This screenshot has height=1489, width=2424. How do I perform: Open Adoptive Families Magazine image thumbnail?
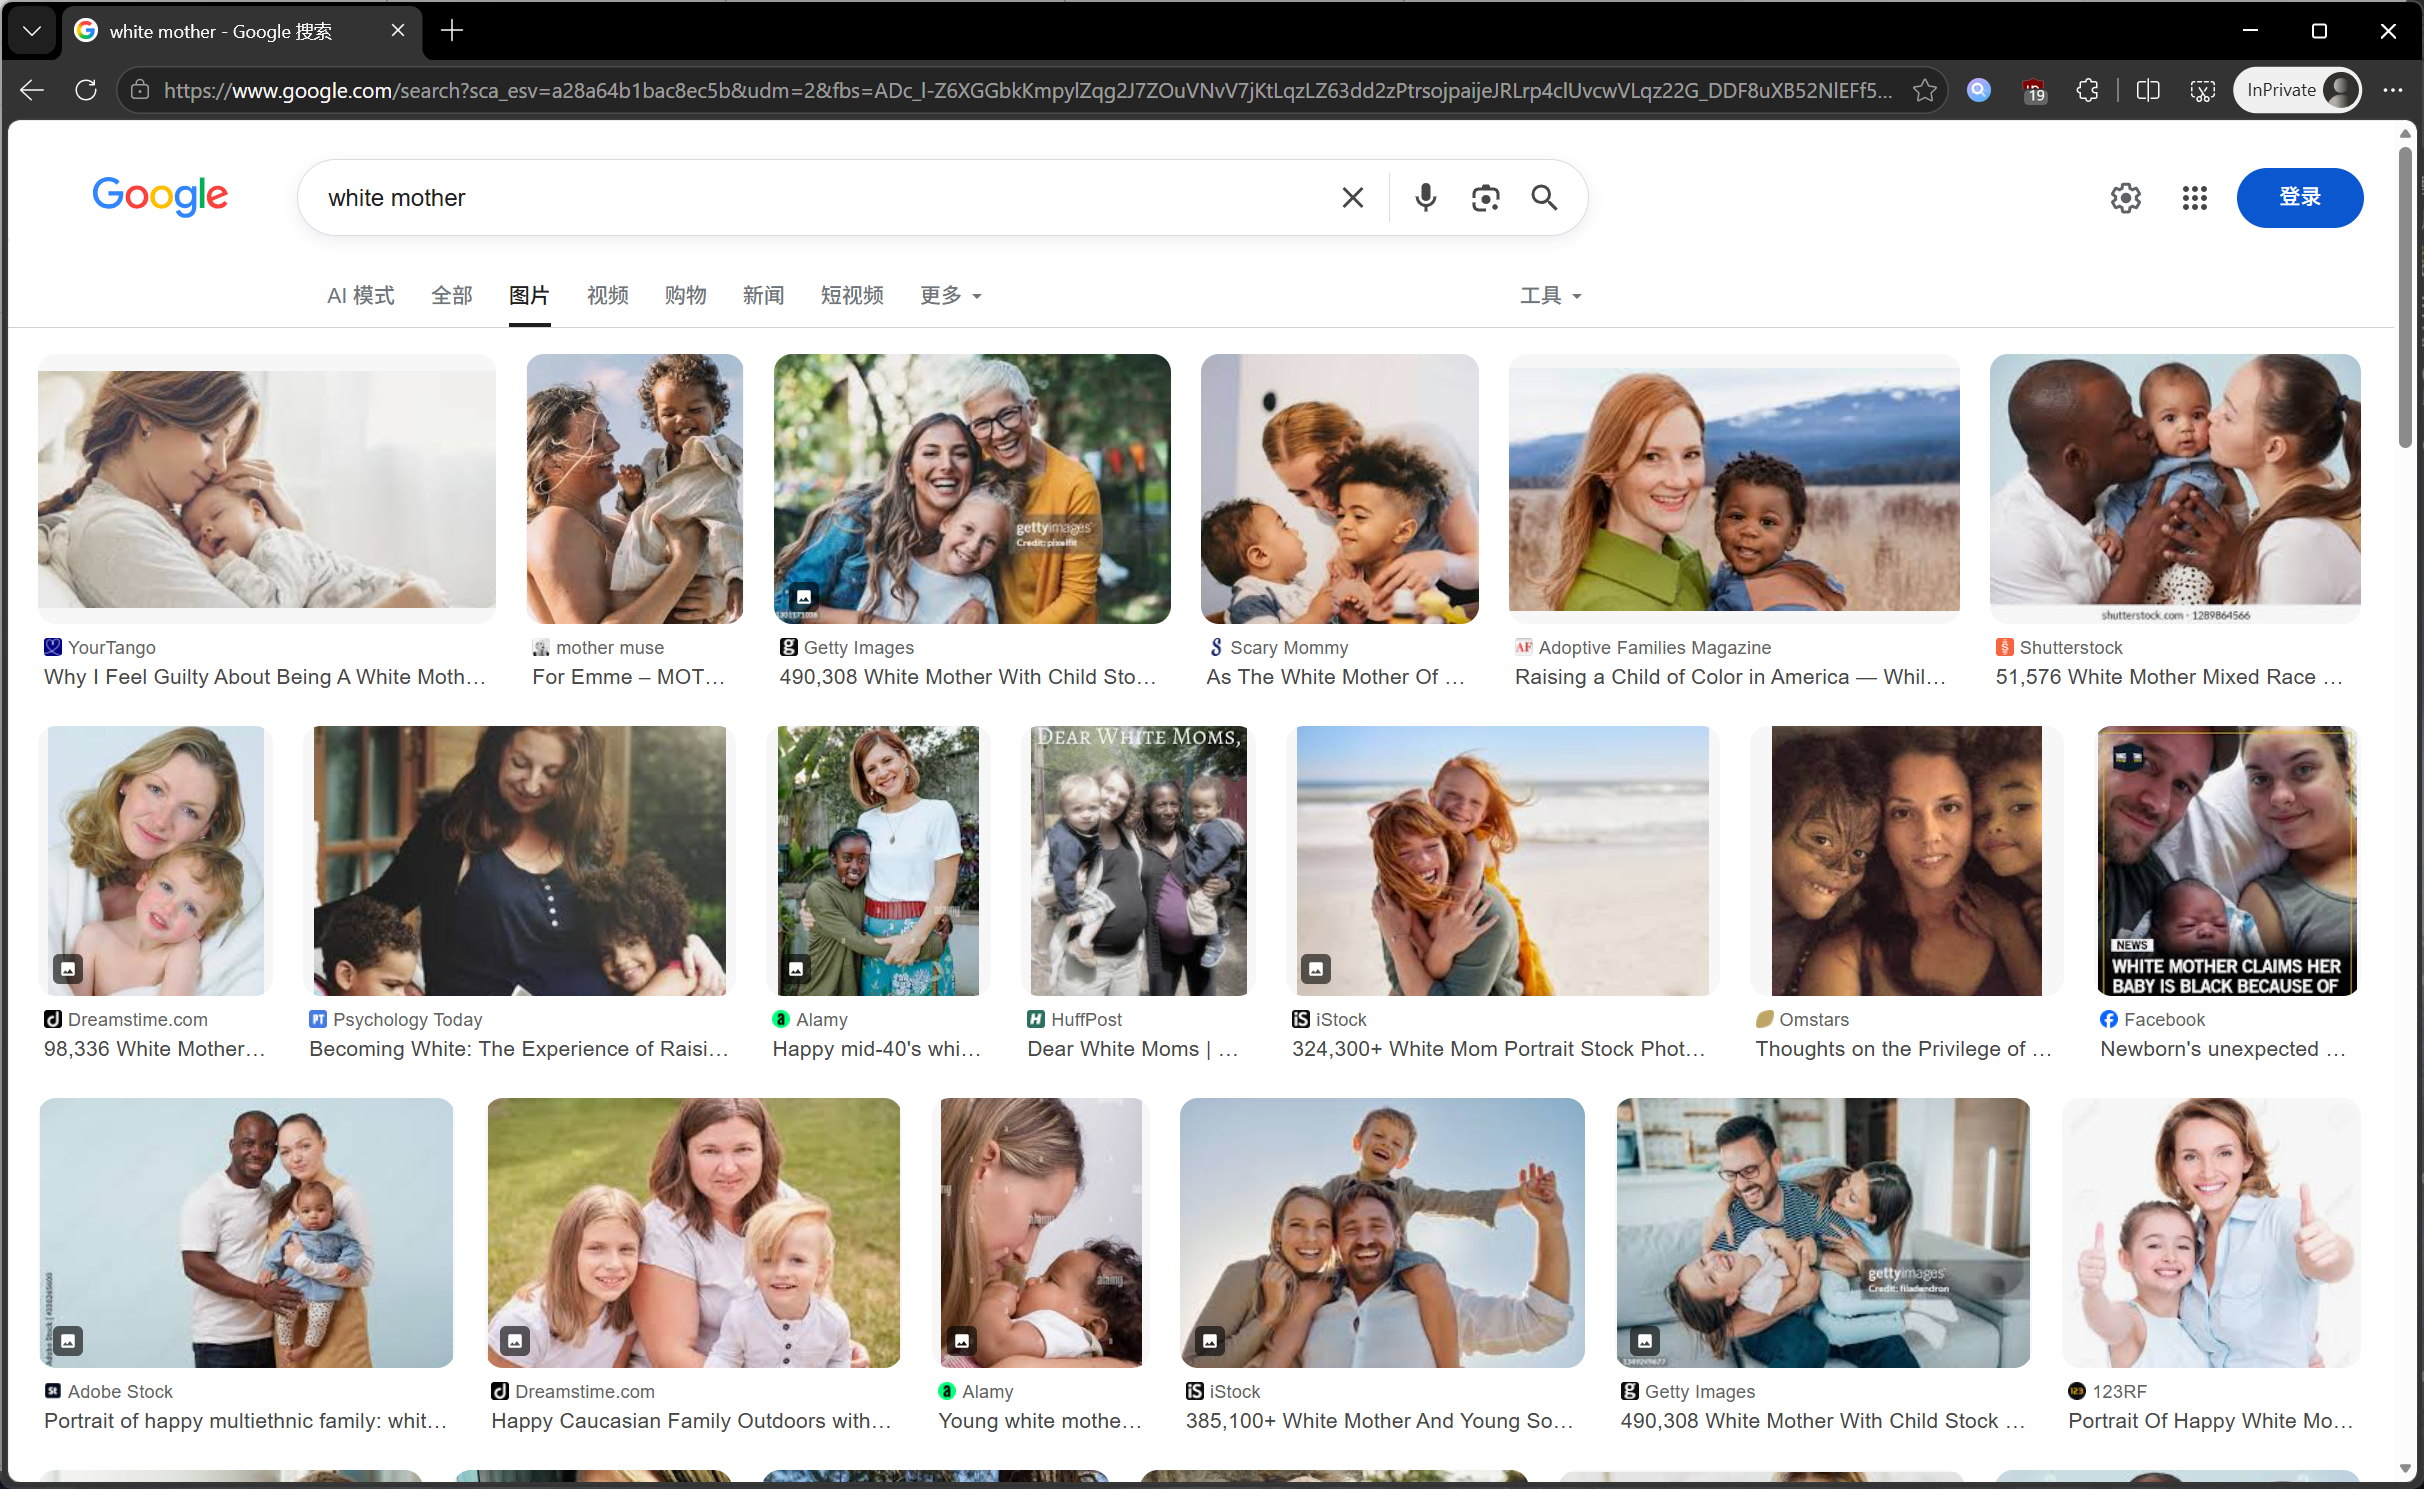point(1734,489)
